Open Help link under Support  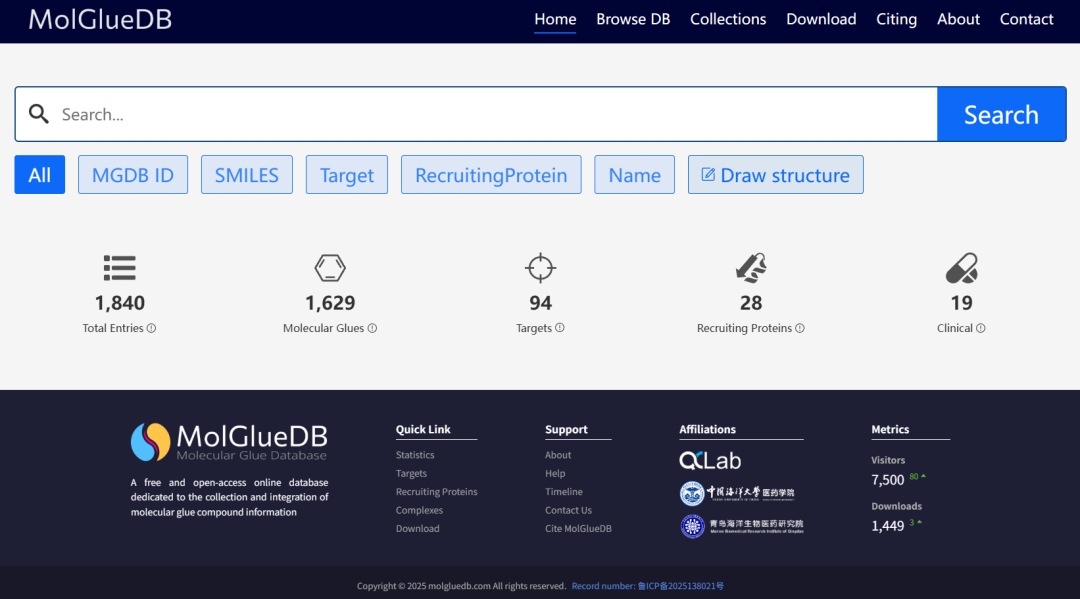click(x=555, y=474)
